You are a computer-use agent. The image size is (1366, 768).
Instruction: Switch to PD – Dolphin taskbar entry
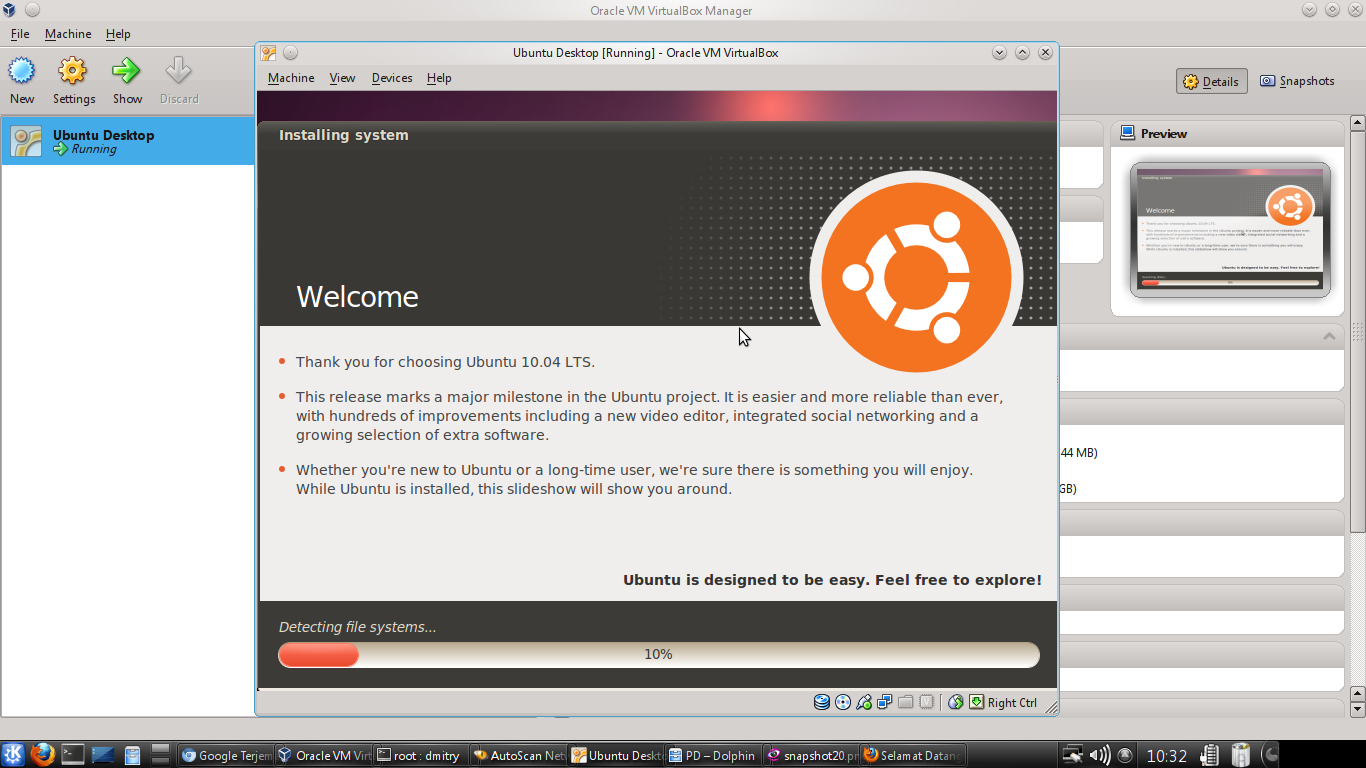[x=712, y=756]
